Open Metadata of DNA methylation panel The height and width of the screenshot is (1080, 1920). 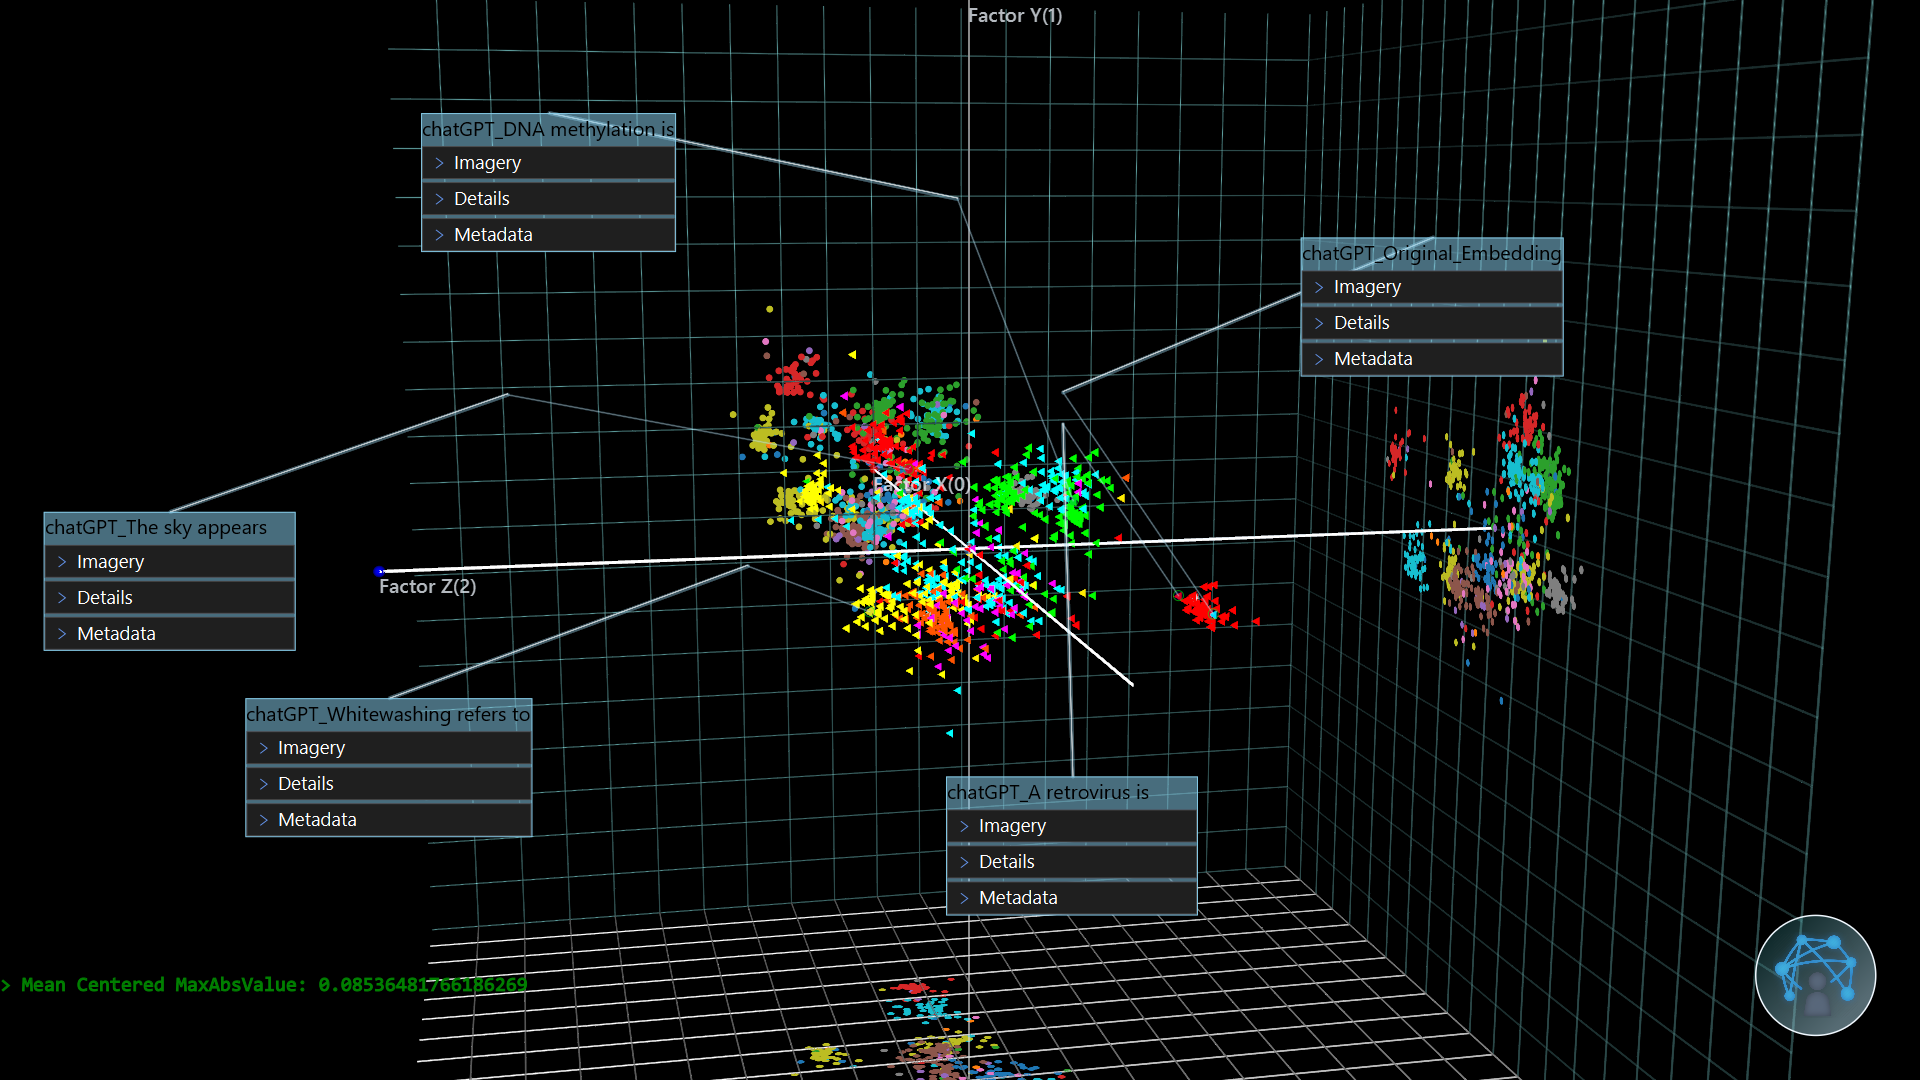(x=492, y=235)
